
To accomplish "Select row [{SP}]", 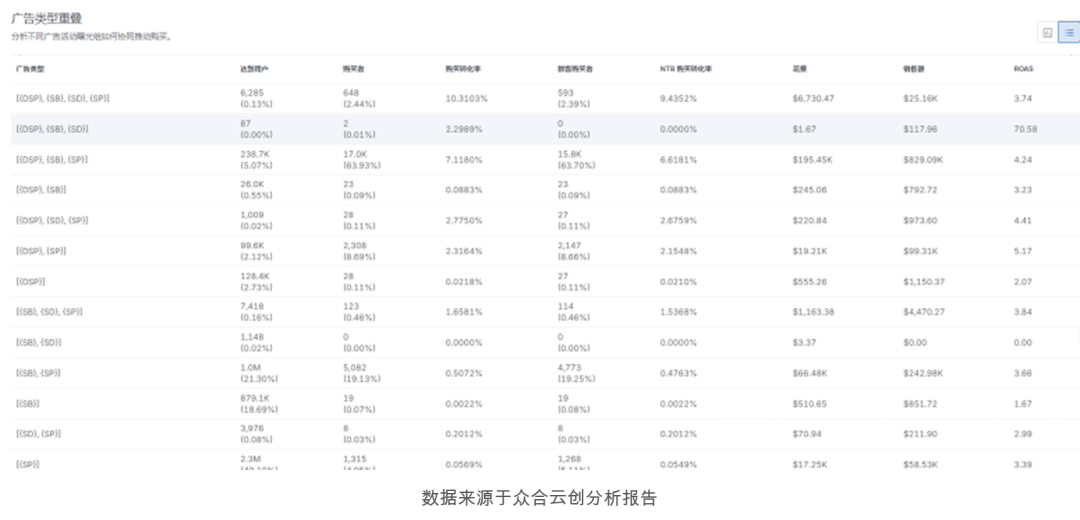I will (x=545, y=459).
